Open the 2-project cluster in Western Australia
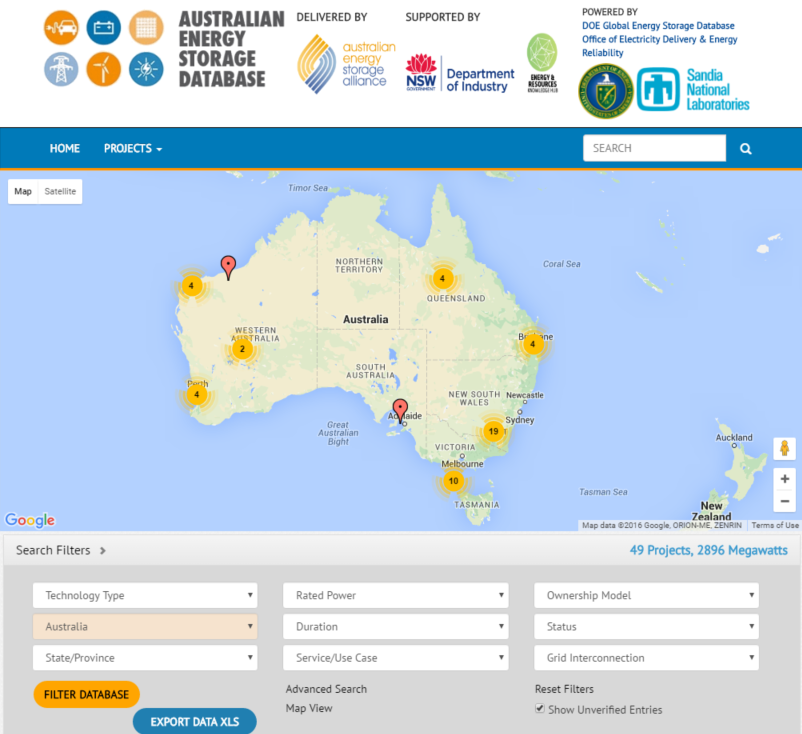The image size is (802, 734). [x=242, y=349]
